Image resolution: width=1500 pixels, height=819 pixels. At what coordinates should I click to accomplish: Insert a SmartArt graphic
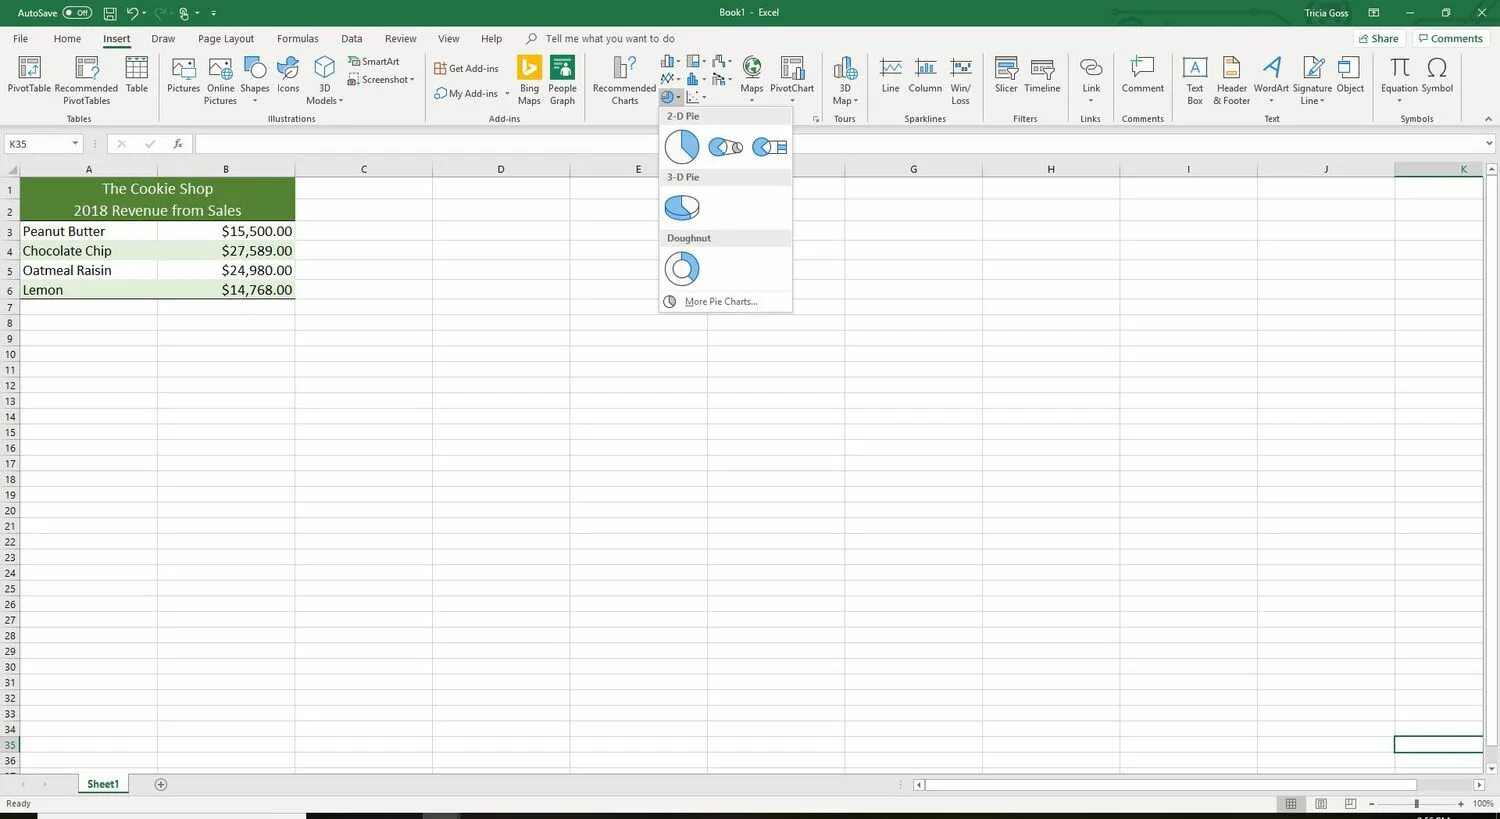(x=374, y=61)
